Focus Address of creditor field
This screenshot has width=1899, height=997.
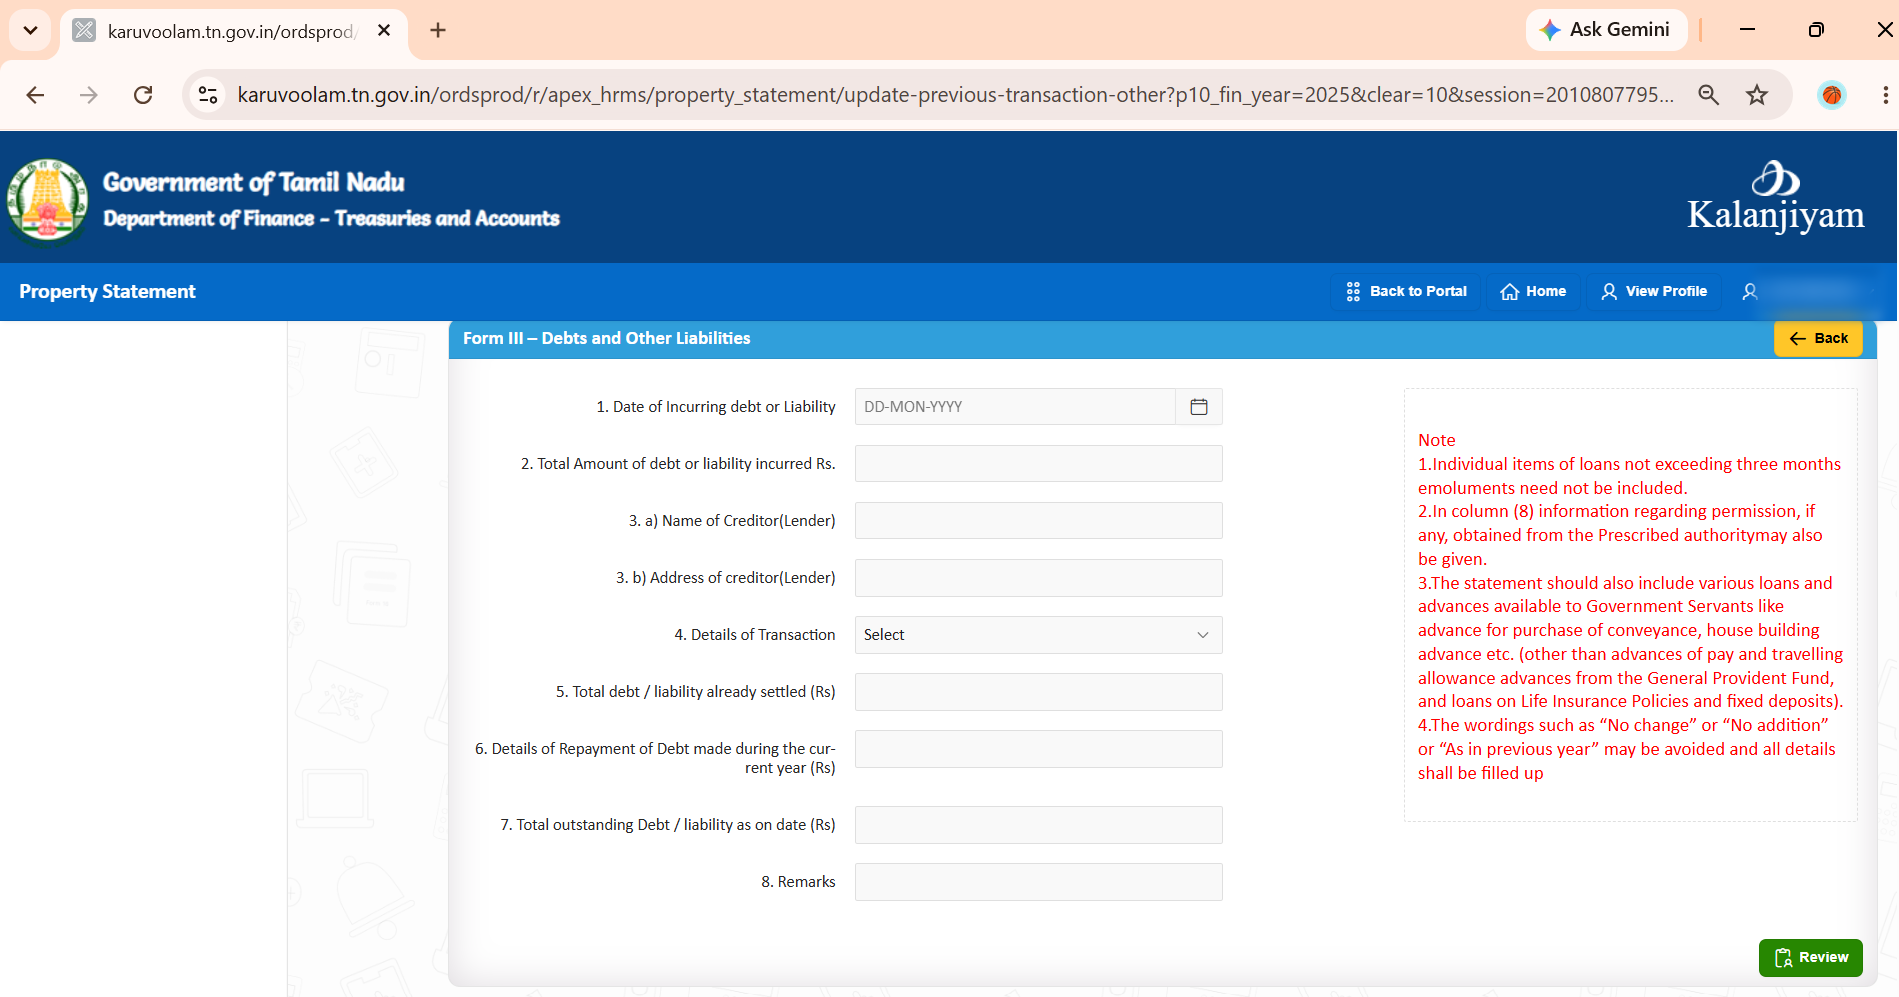coord(1038,578)
